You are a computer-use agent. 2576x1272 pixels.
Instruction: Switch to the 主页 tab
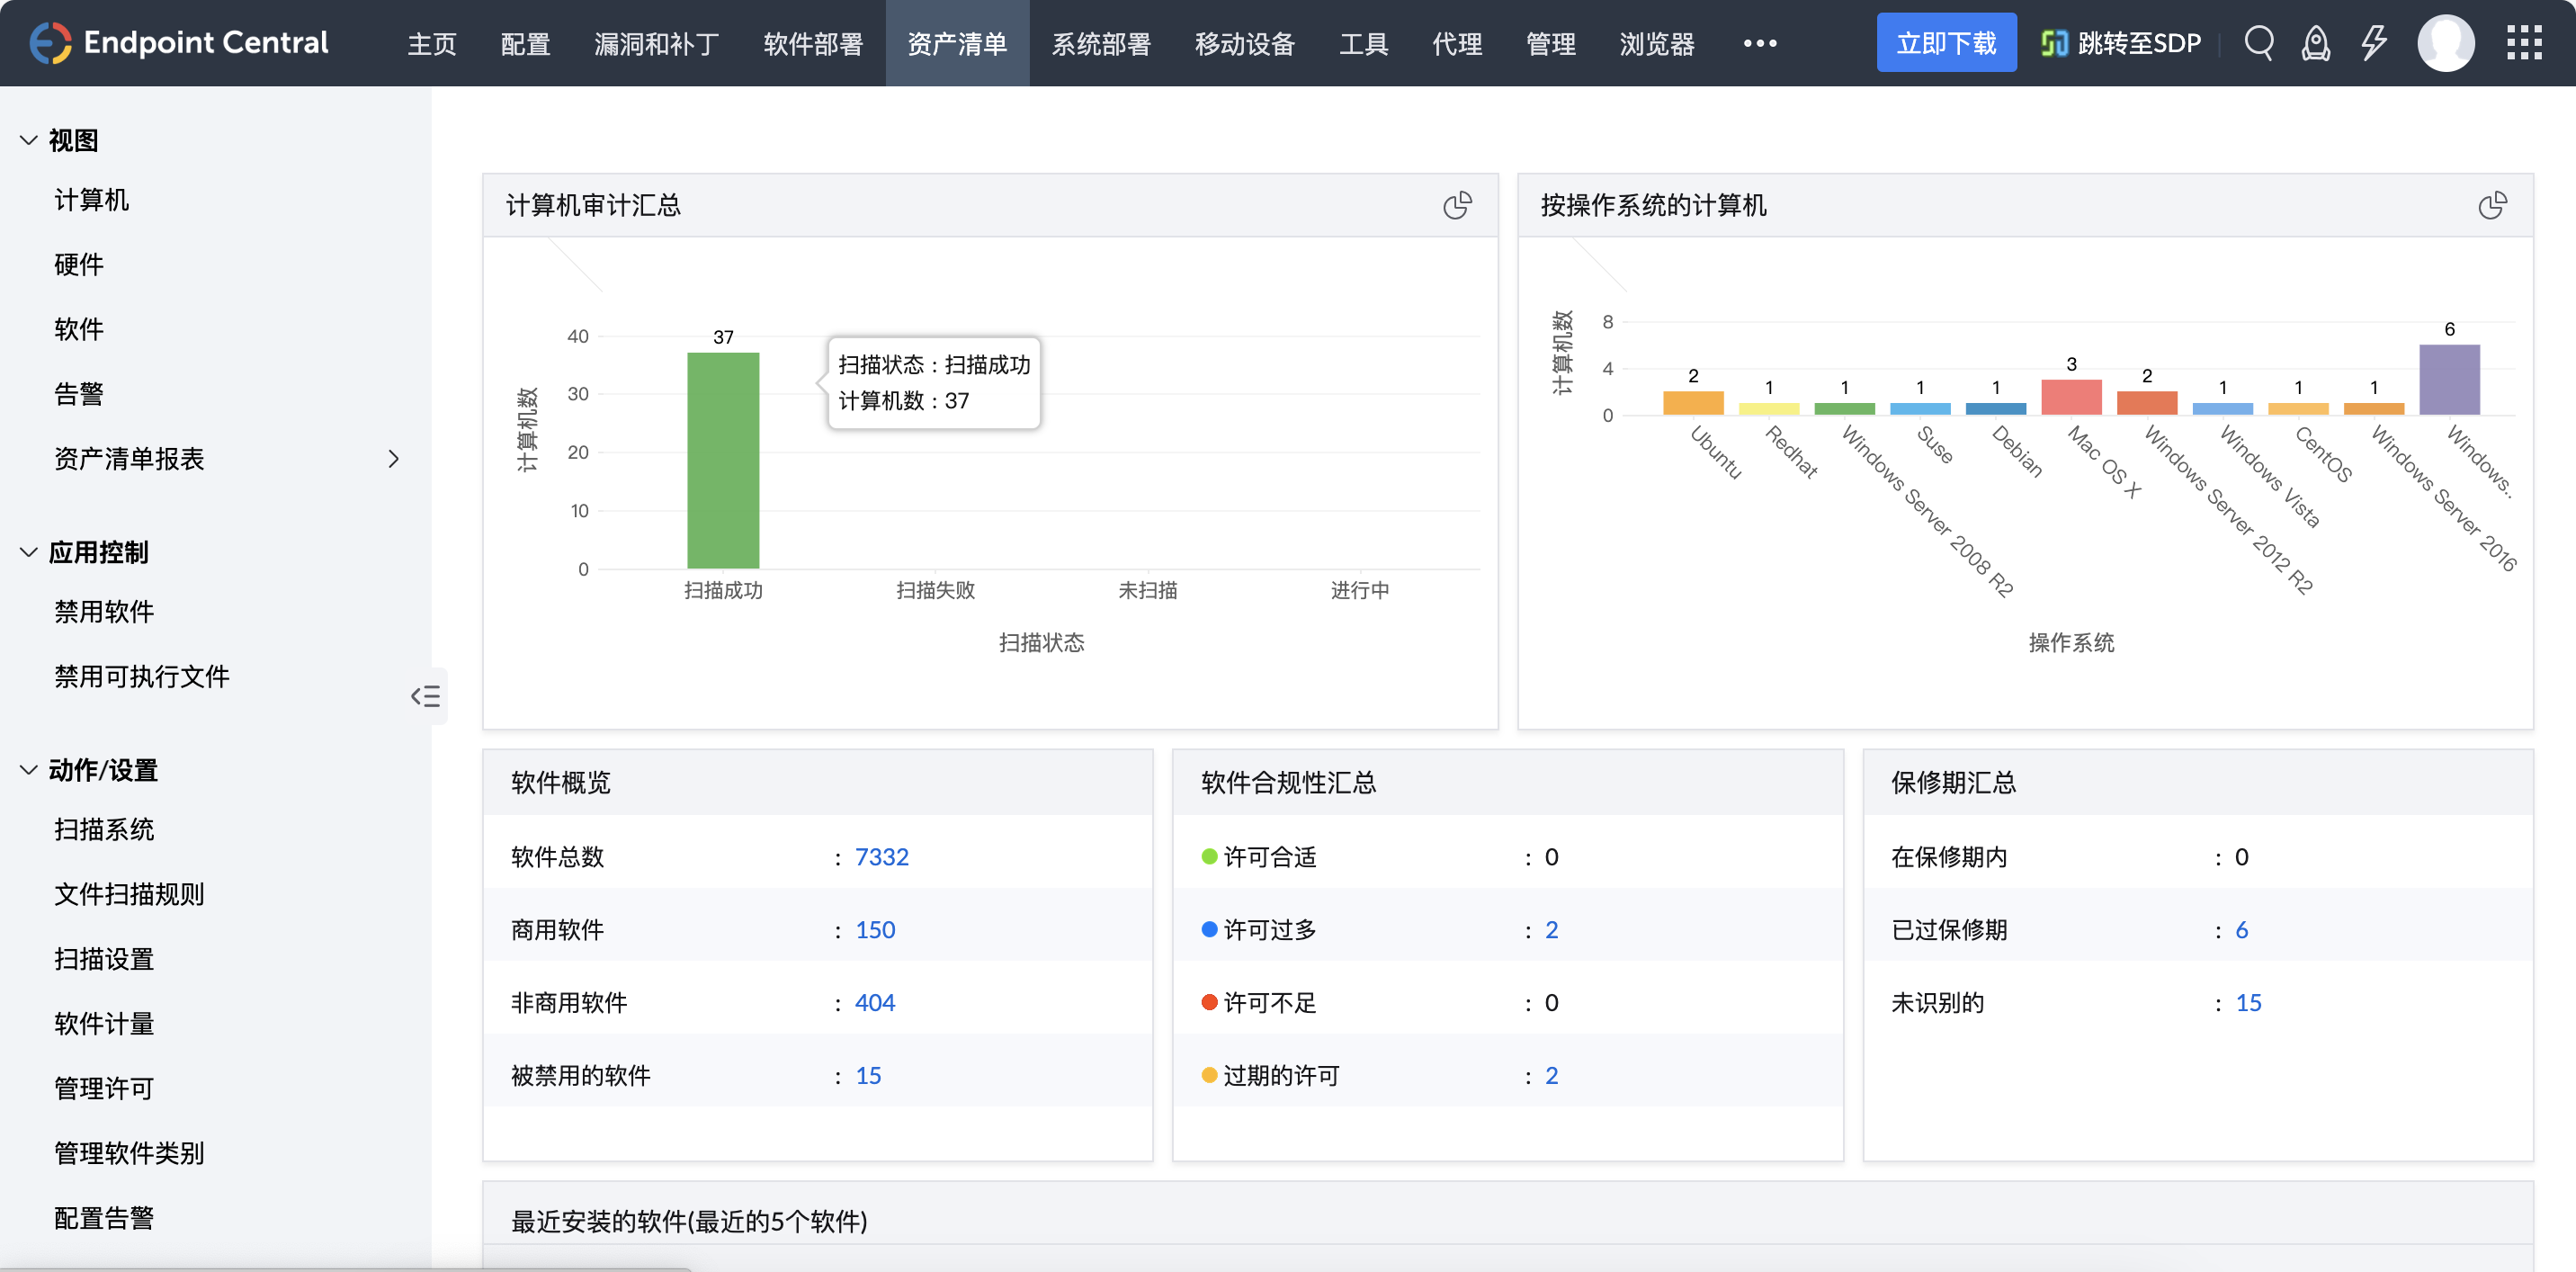431,43
